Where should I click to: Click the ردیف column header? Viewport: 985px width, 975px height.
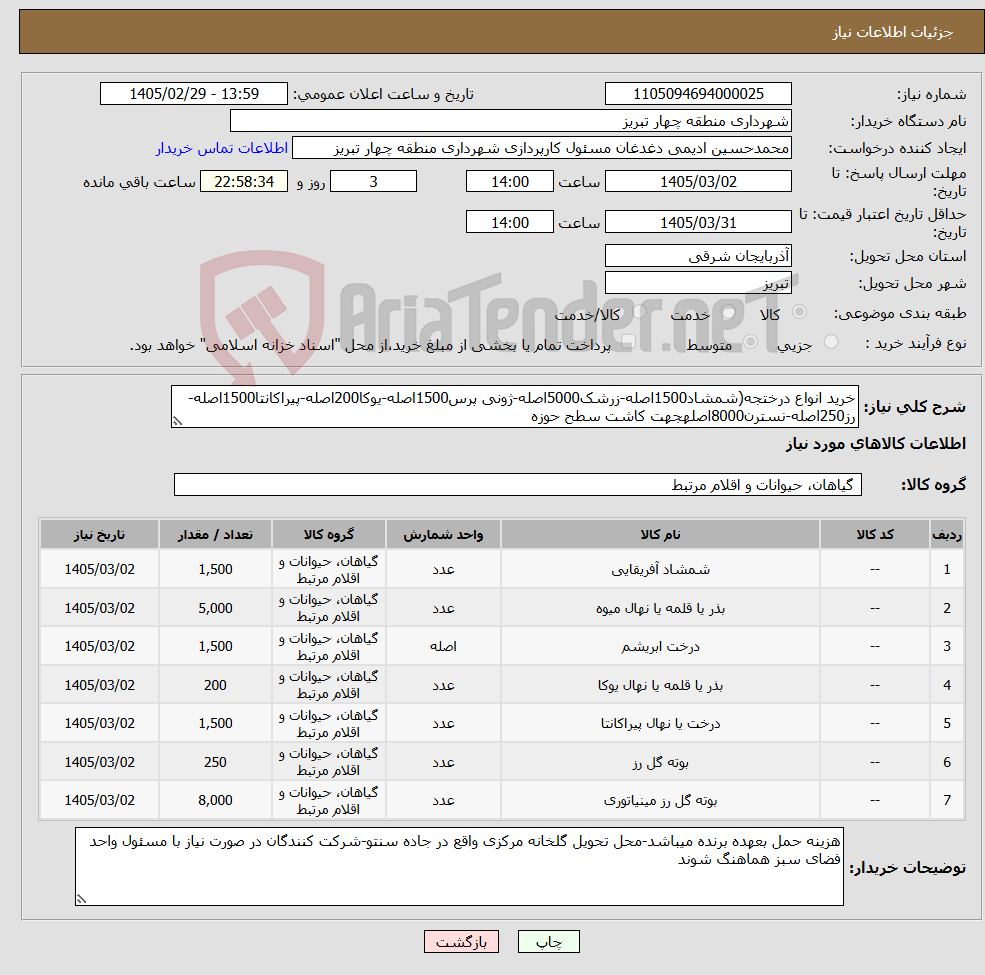pos(947,535)
